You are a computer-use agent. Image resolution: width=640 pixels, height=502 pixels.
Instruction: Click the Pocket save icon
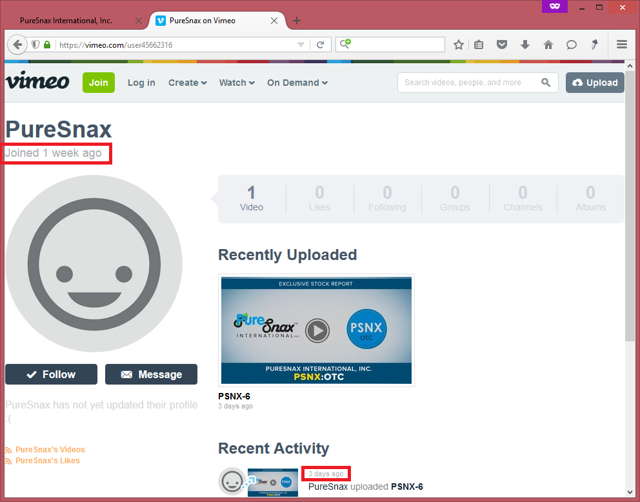(x=502, y=44)
